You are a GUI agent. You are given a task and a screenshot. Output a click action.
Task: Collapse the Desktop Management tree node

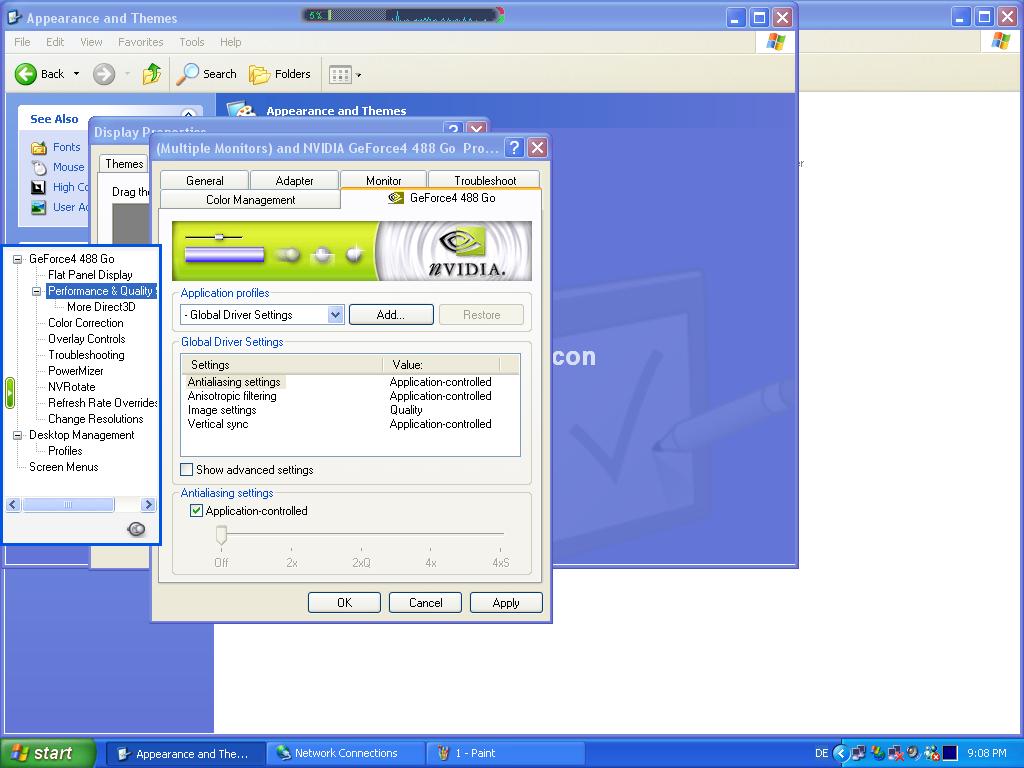(x=18, y=435)
